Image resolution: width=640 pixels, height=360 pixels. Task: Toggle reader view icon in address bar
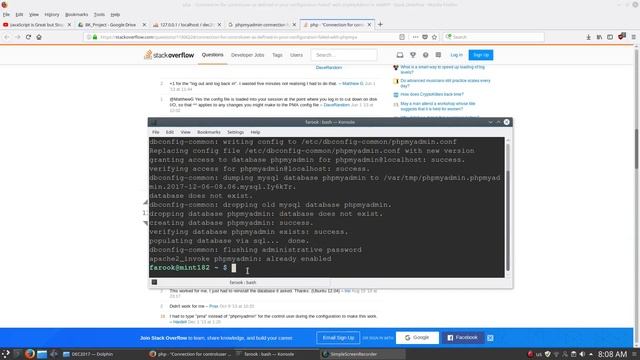pyautogui.click(x=402, y=37)
